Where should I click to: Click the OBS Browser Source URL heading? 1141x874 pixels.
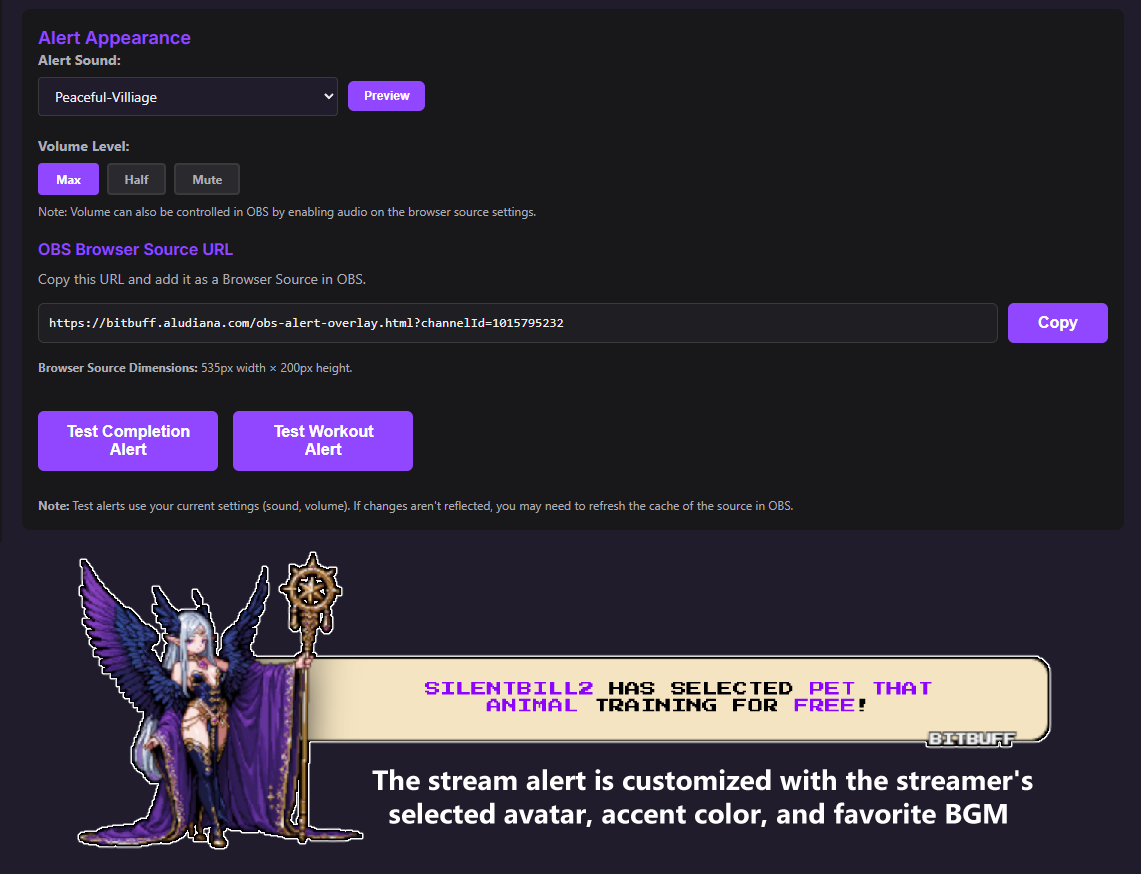point(135,250)
